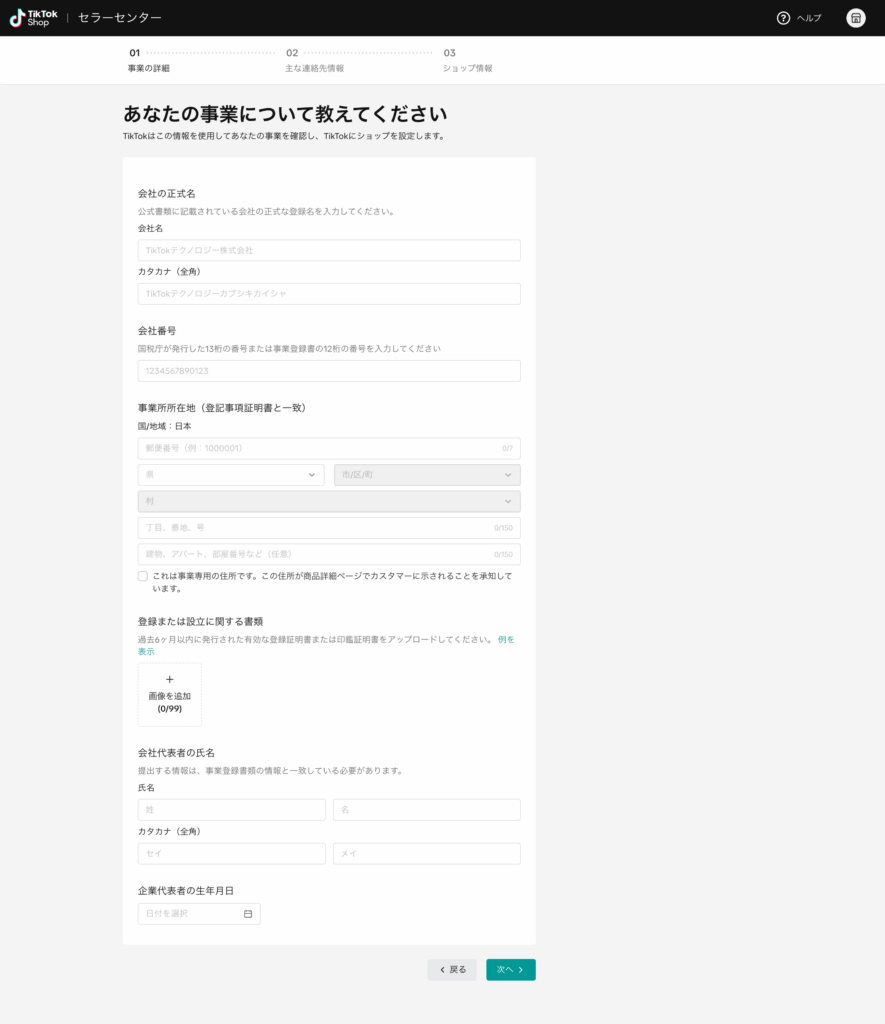Click the 次へ button
Image resolution: width=885 pixels, height=1024 pixels.
[510, 969]
